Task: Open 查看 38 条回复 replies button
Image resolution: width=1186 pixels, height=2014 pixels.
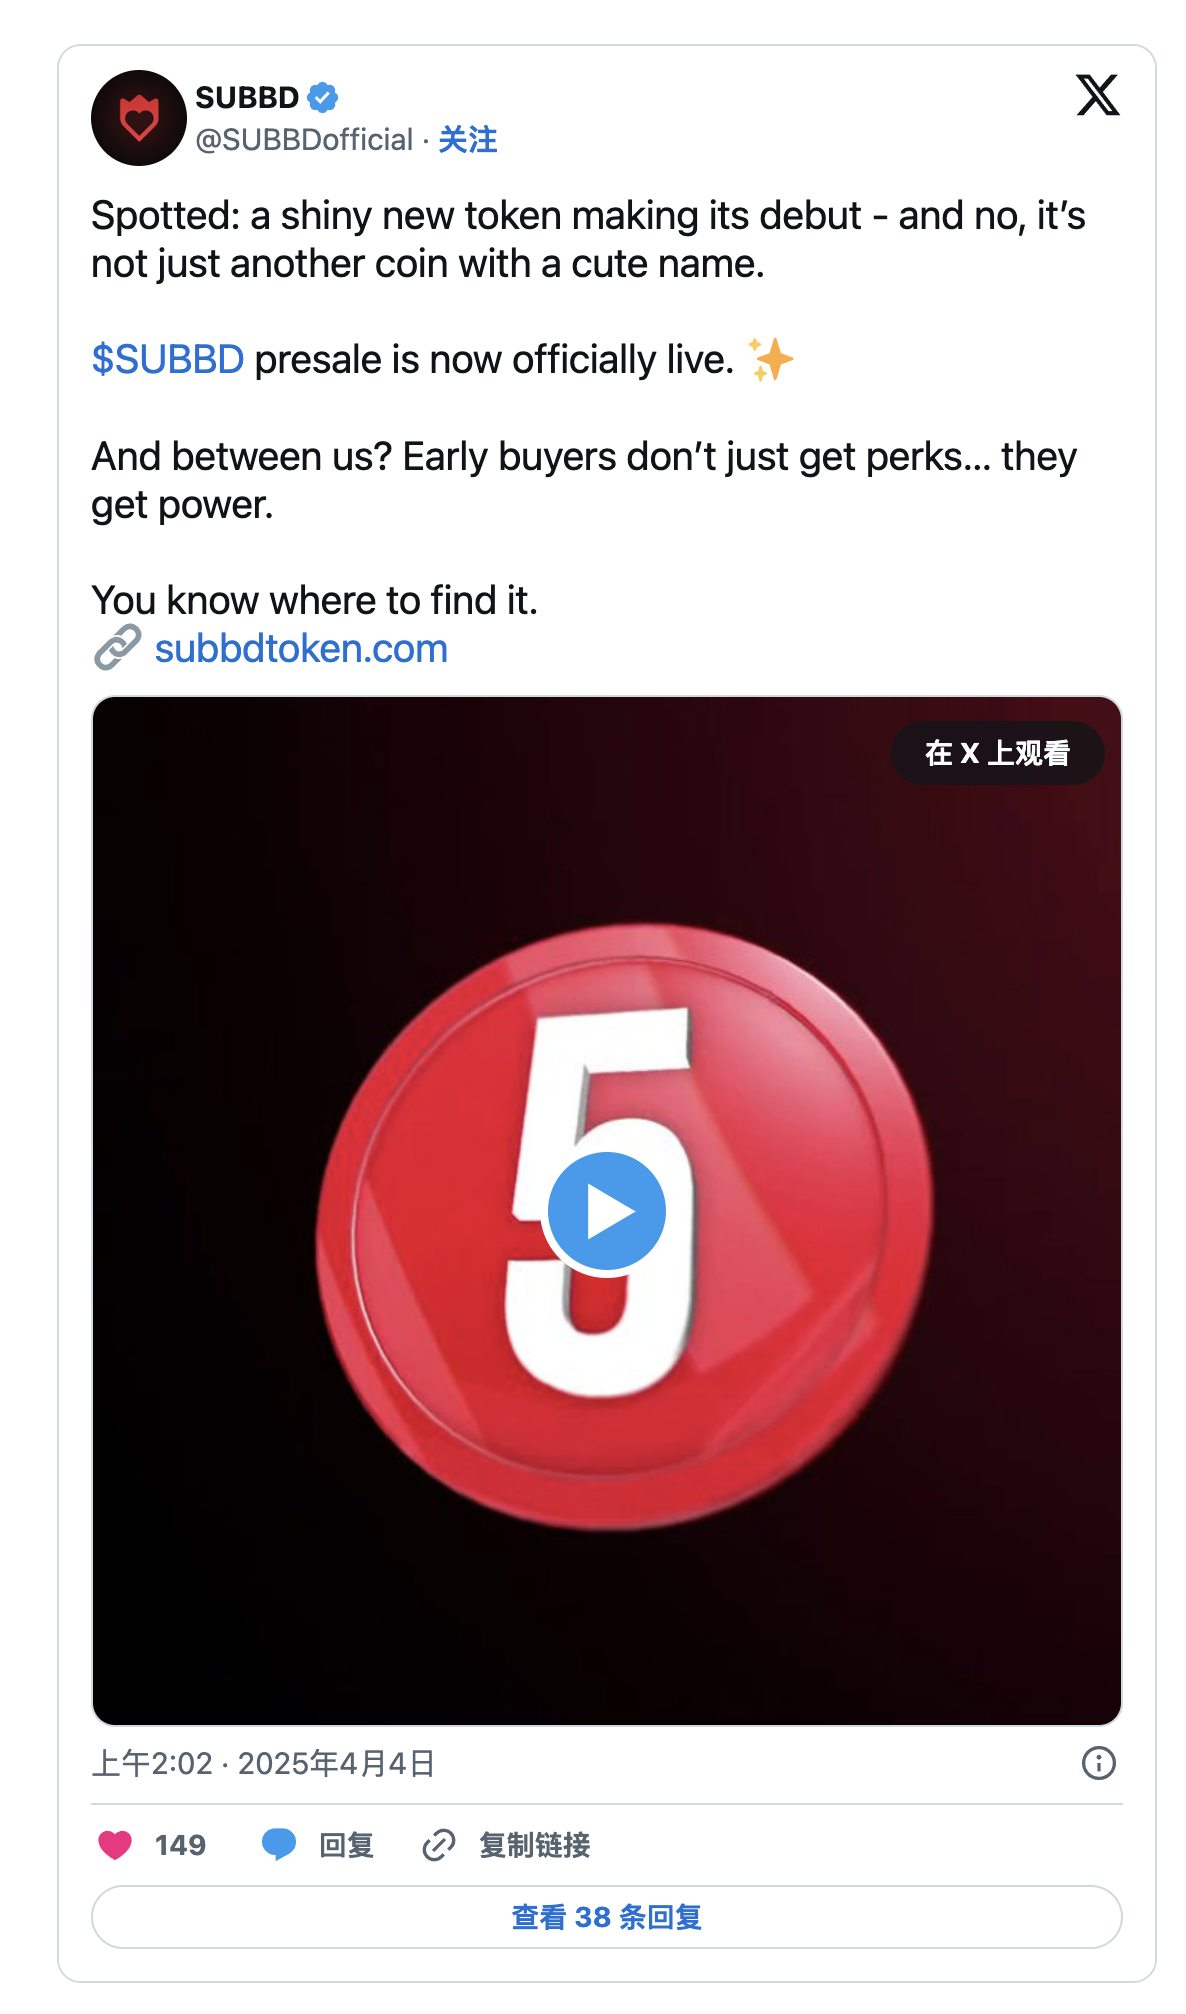Action: tap(606, 1917)
